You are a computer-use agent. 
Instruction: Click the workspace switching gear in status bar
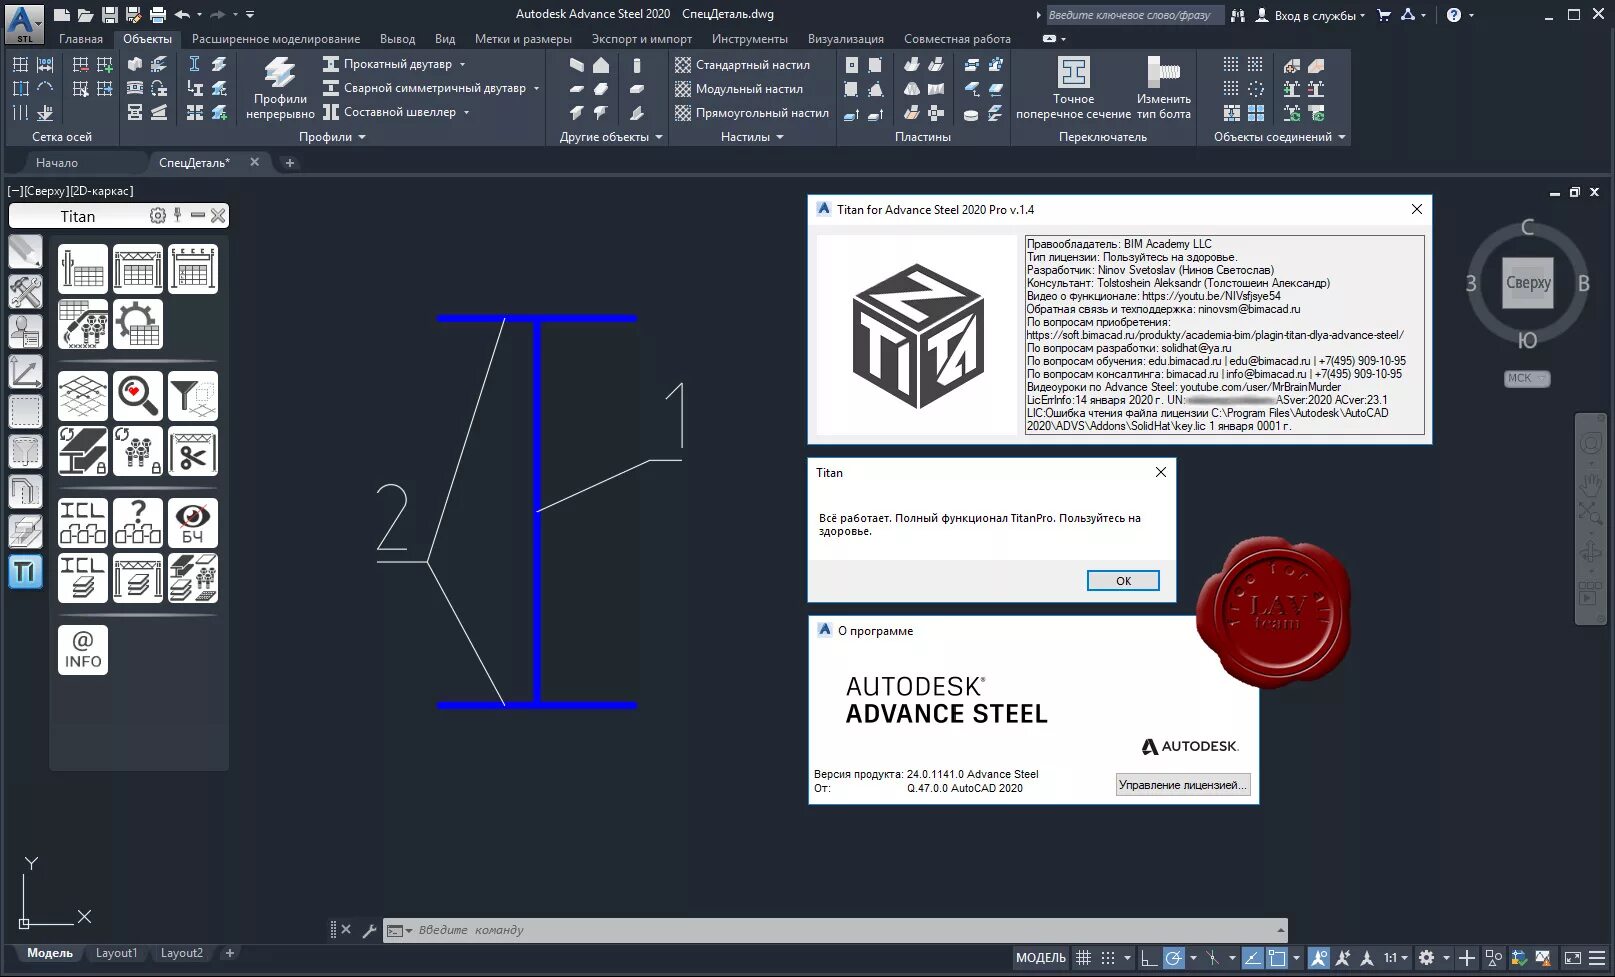pyautogui.click(x=1427, y=958)
